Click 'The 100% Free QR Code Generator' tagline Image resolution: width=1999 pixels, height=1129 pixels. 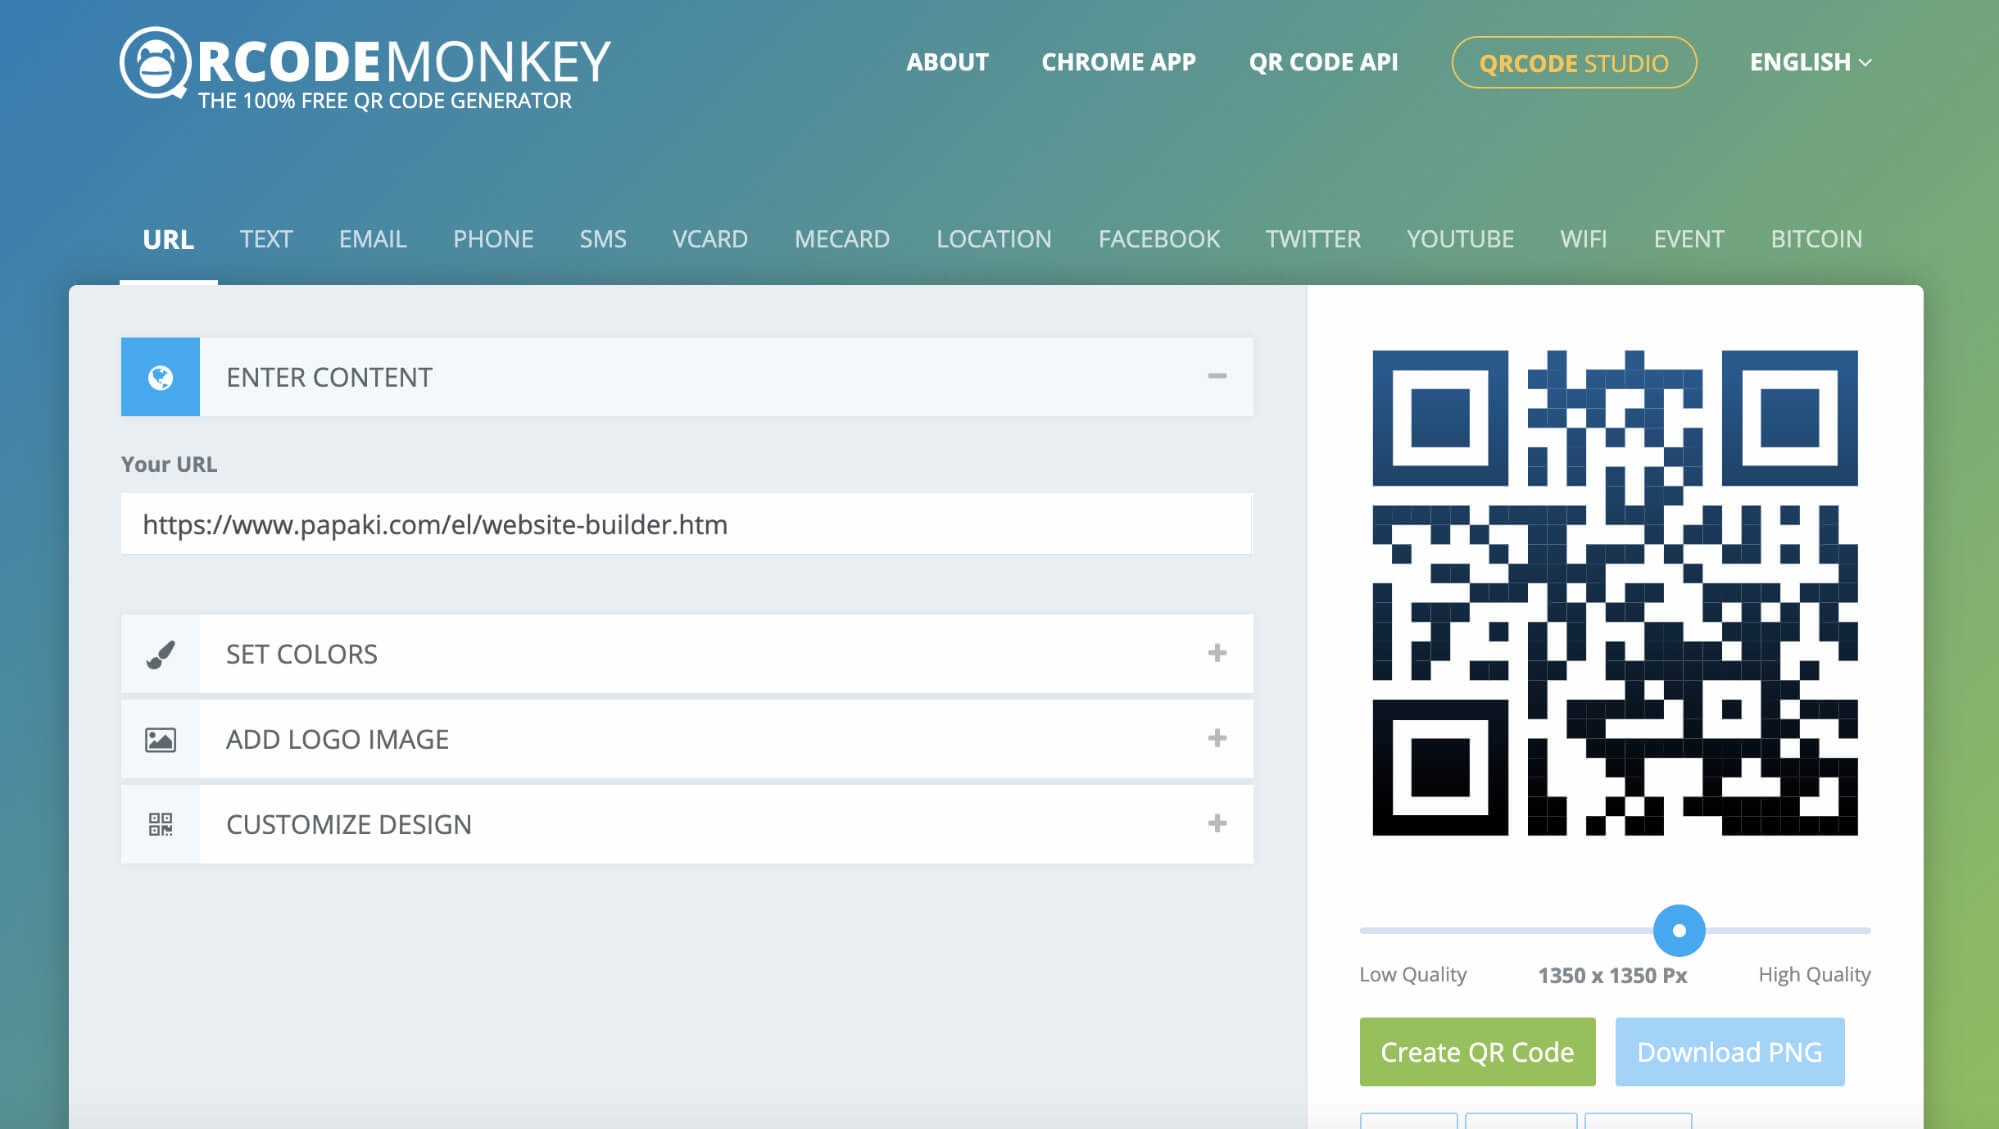pos(385,101)
